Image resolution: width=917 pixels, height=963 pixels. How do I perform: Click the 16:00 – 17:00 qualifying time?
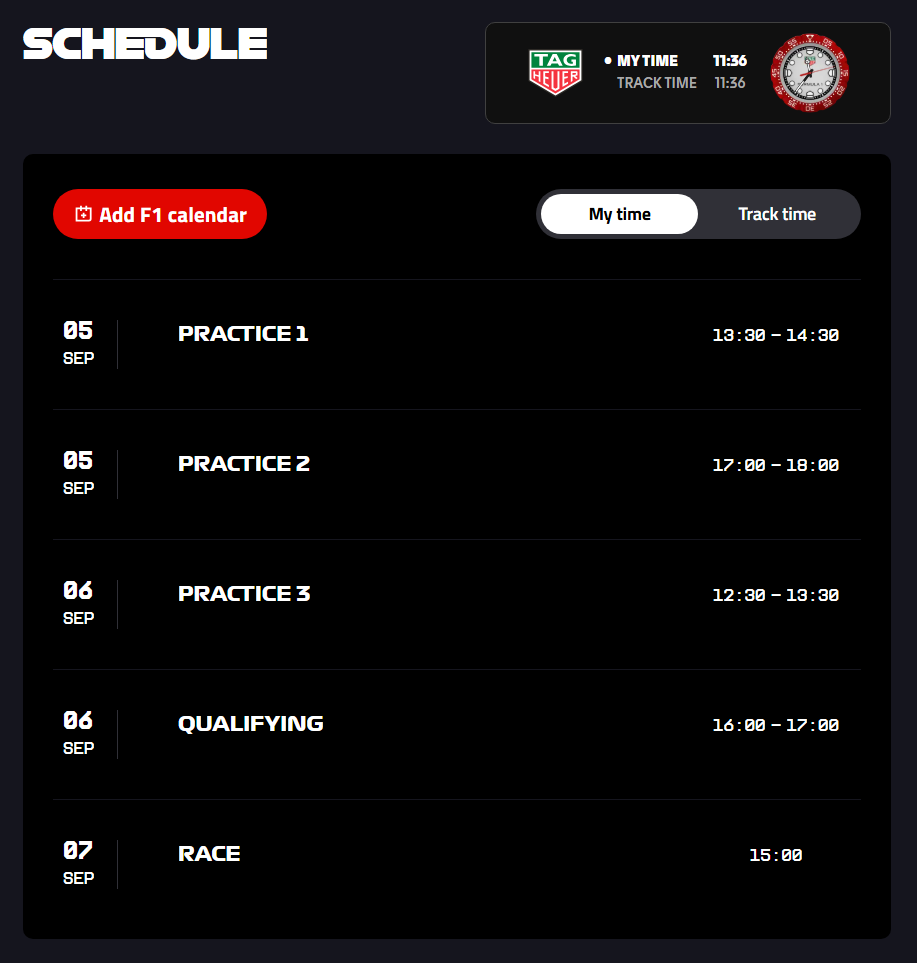(x=775, y=726)
